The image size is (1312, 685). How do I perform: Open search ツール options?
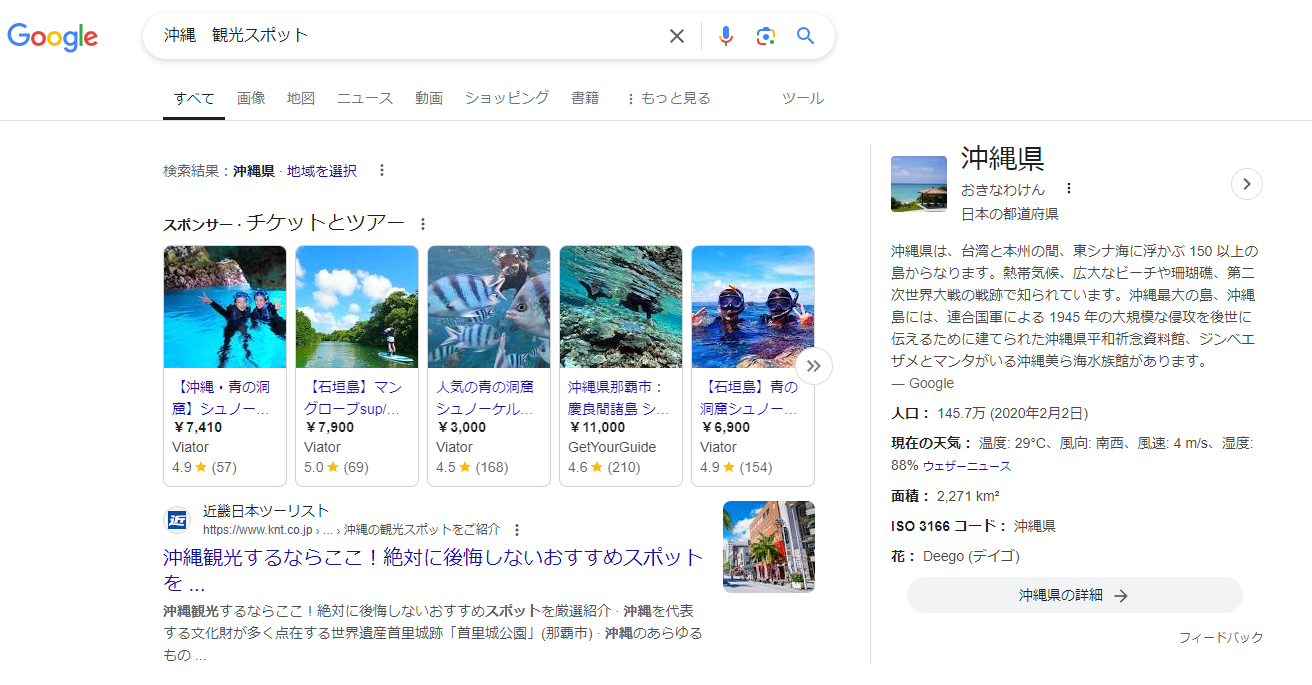point(803,97)
